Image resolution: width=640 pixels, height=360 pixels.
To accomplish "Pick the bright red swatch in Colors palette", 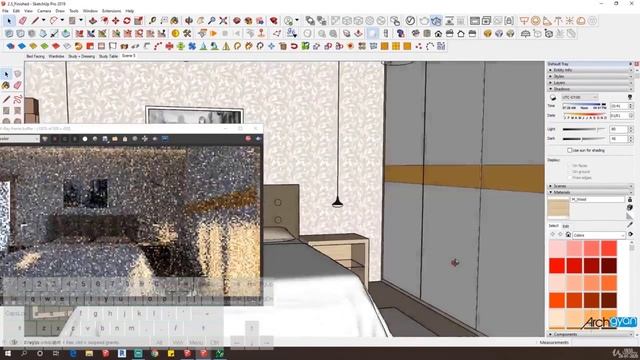I will pos(557,266).
